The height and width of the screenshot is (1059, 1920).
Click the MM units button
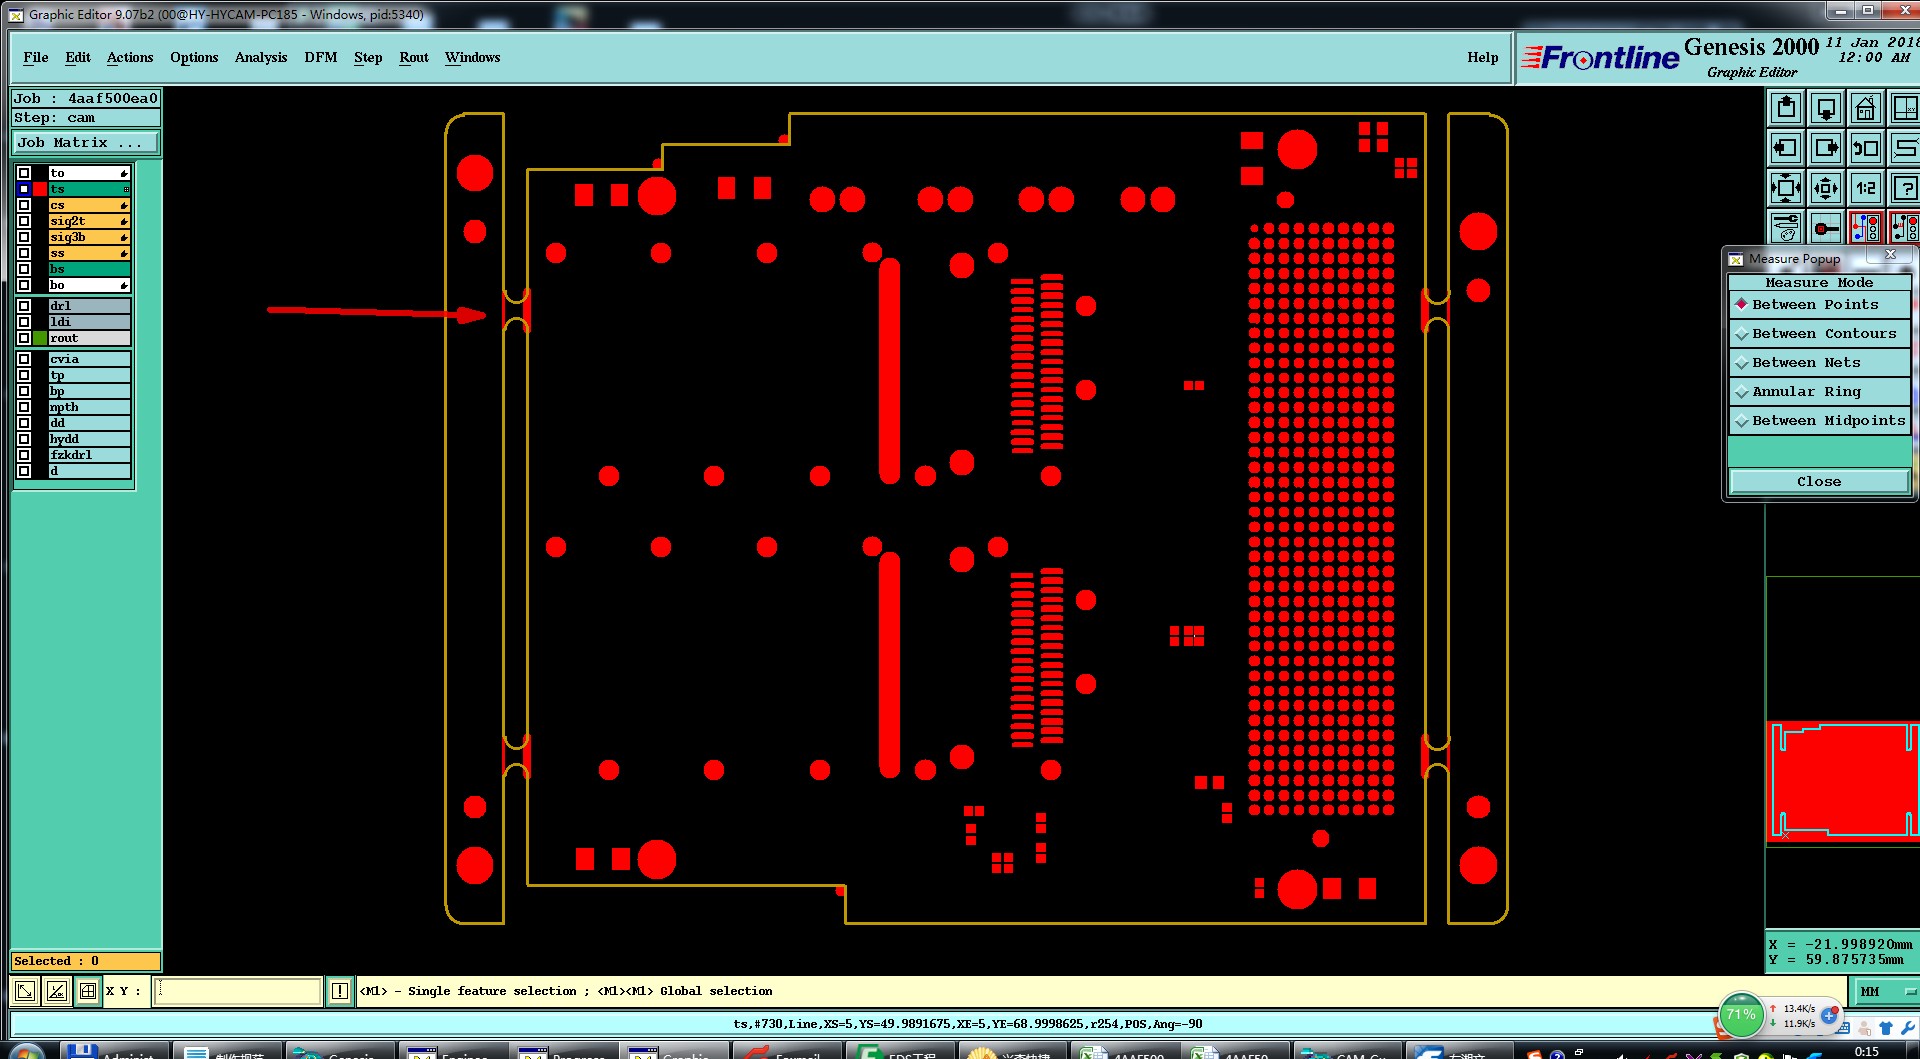pos(1885,992)
